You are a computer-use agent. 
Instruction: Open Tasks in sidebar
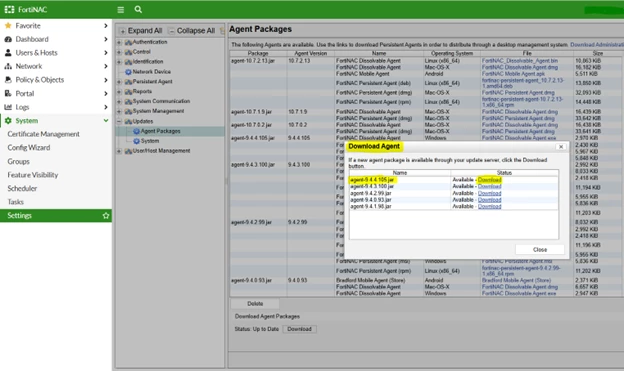(16, 202)
